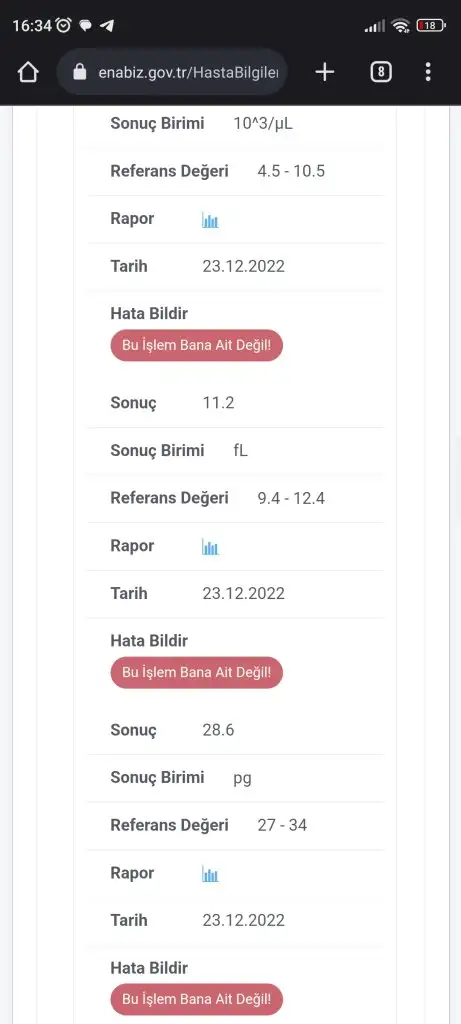Tap the Wi-Fi status icon
The height and width of the screenshot is (1024, 461).
tap(400, 25)
